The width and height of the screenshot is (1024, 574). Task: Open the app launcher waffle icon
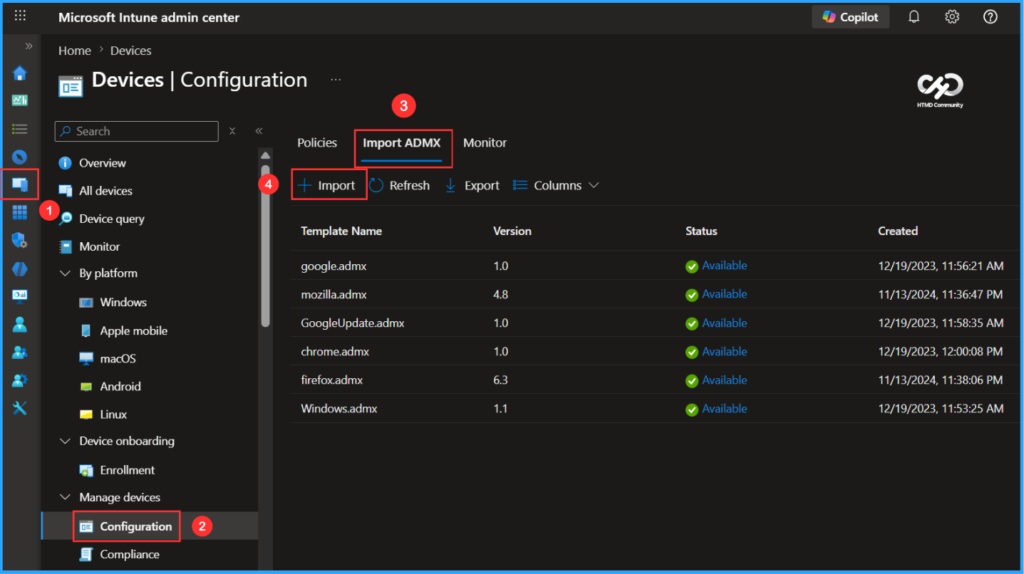tap(20, 16)
